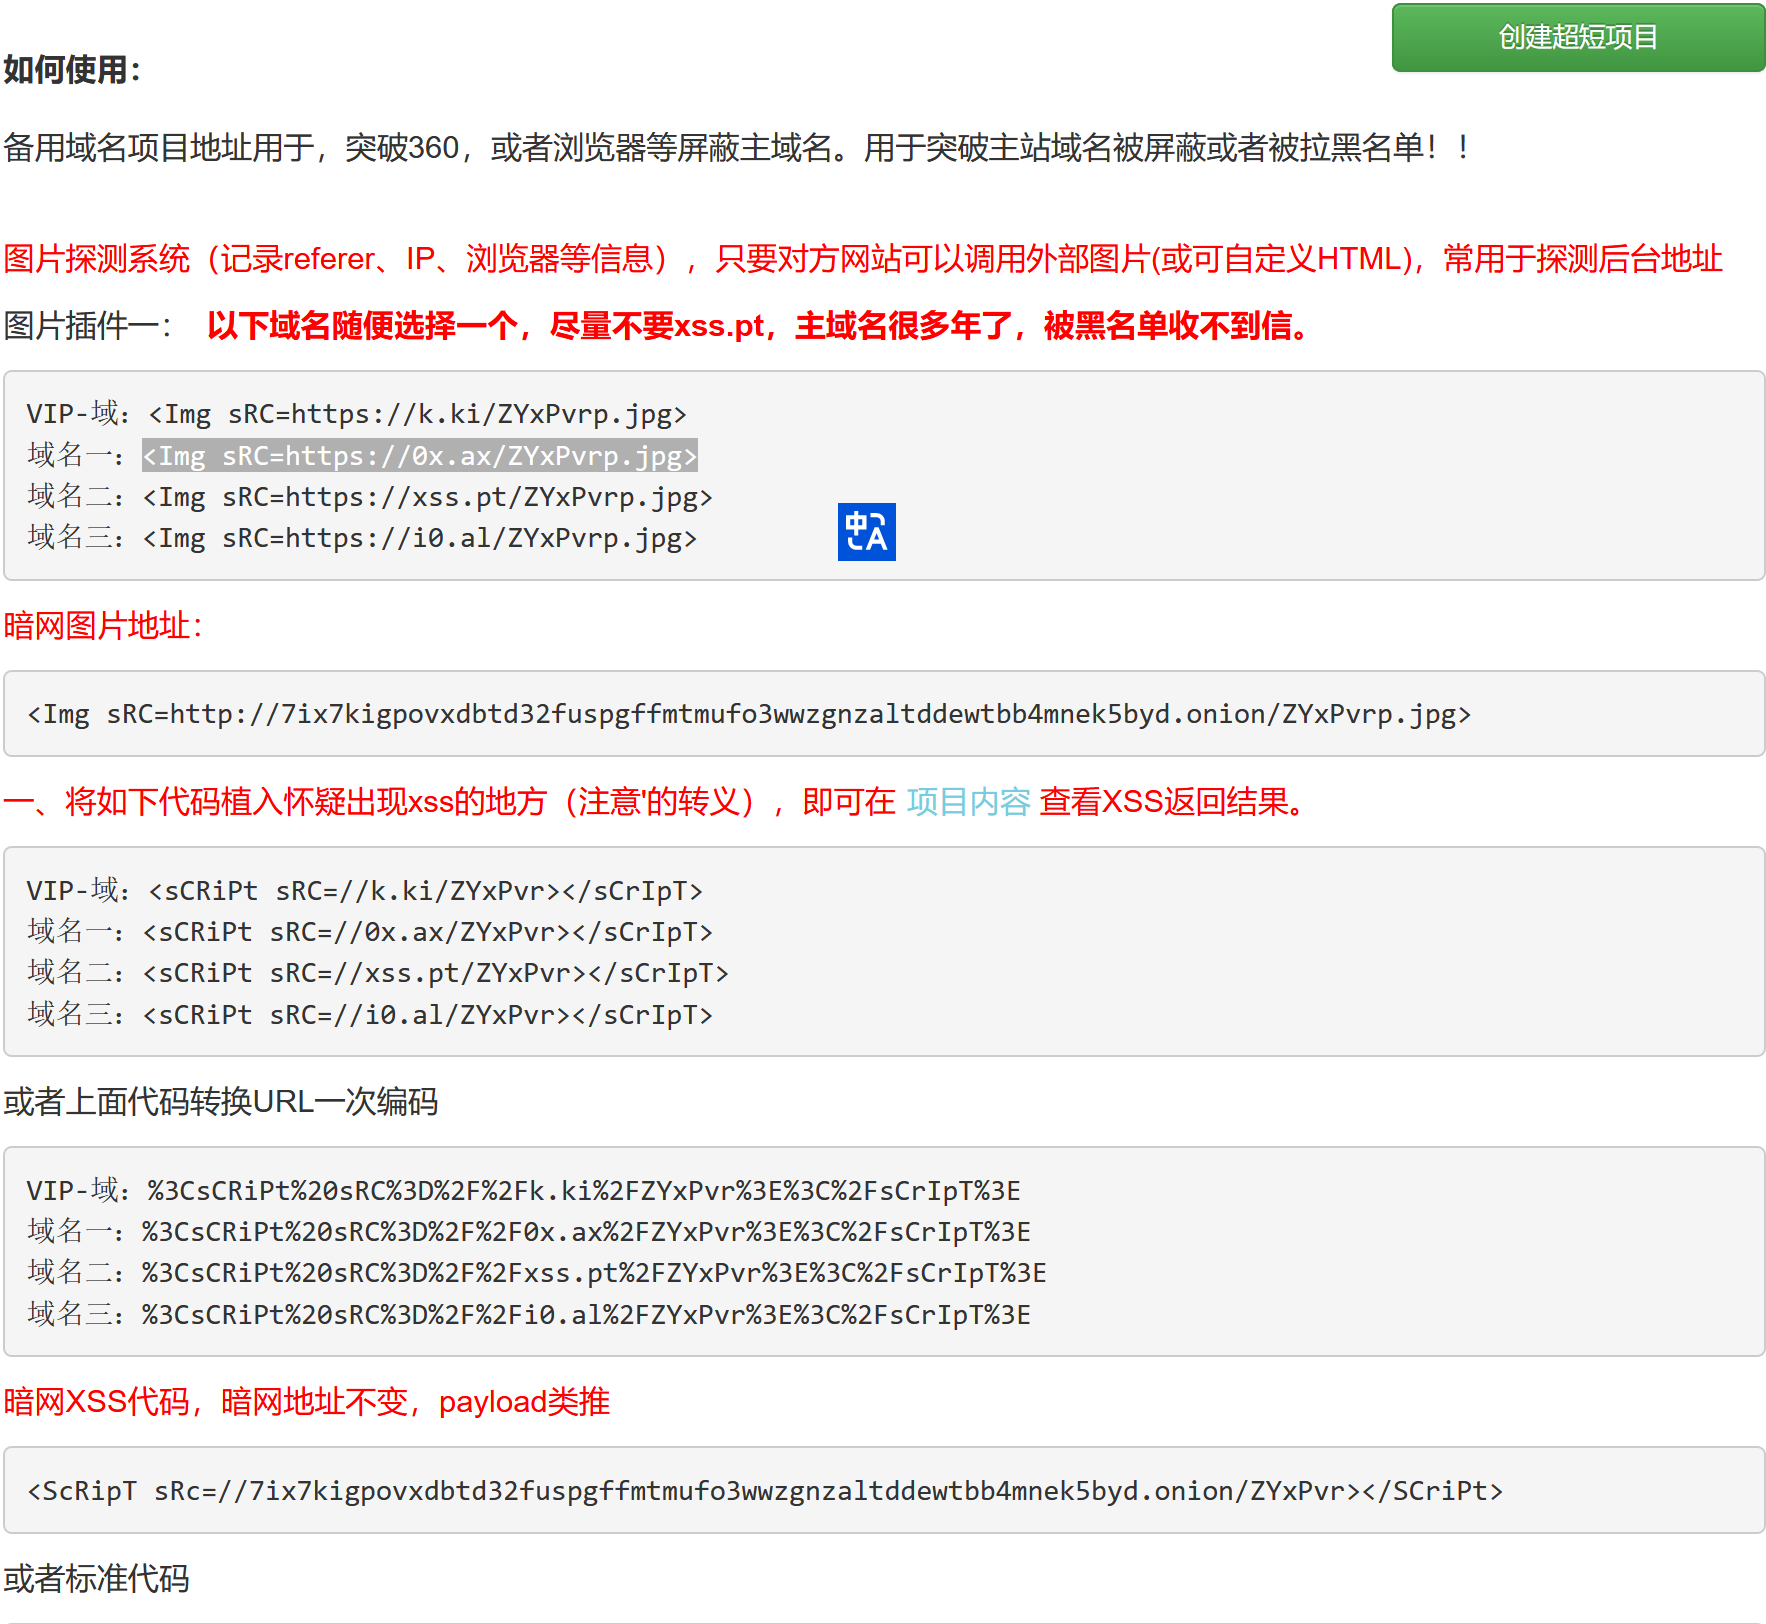The width and height of the screenshot is (1766, 1624).
Task: Click the 暗网图片地址 label
Action: click(x=103, y=626)
